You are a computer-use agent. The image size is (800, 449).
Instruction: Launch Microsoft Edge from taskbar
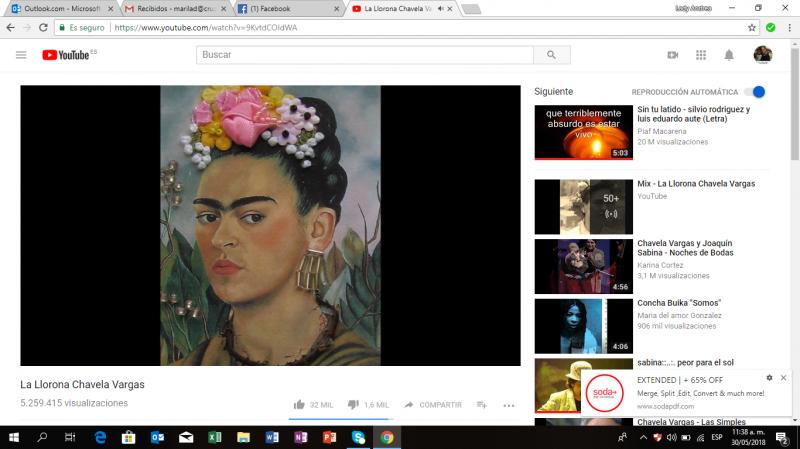click(x=100, y=437)
